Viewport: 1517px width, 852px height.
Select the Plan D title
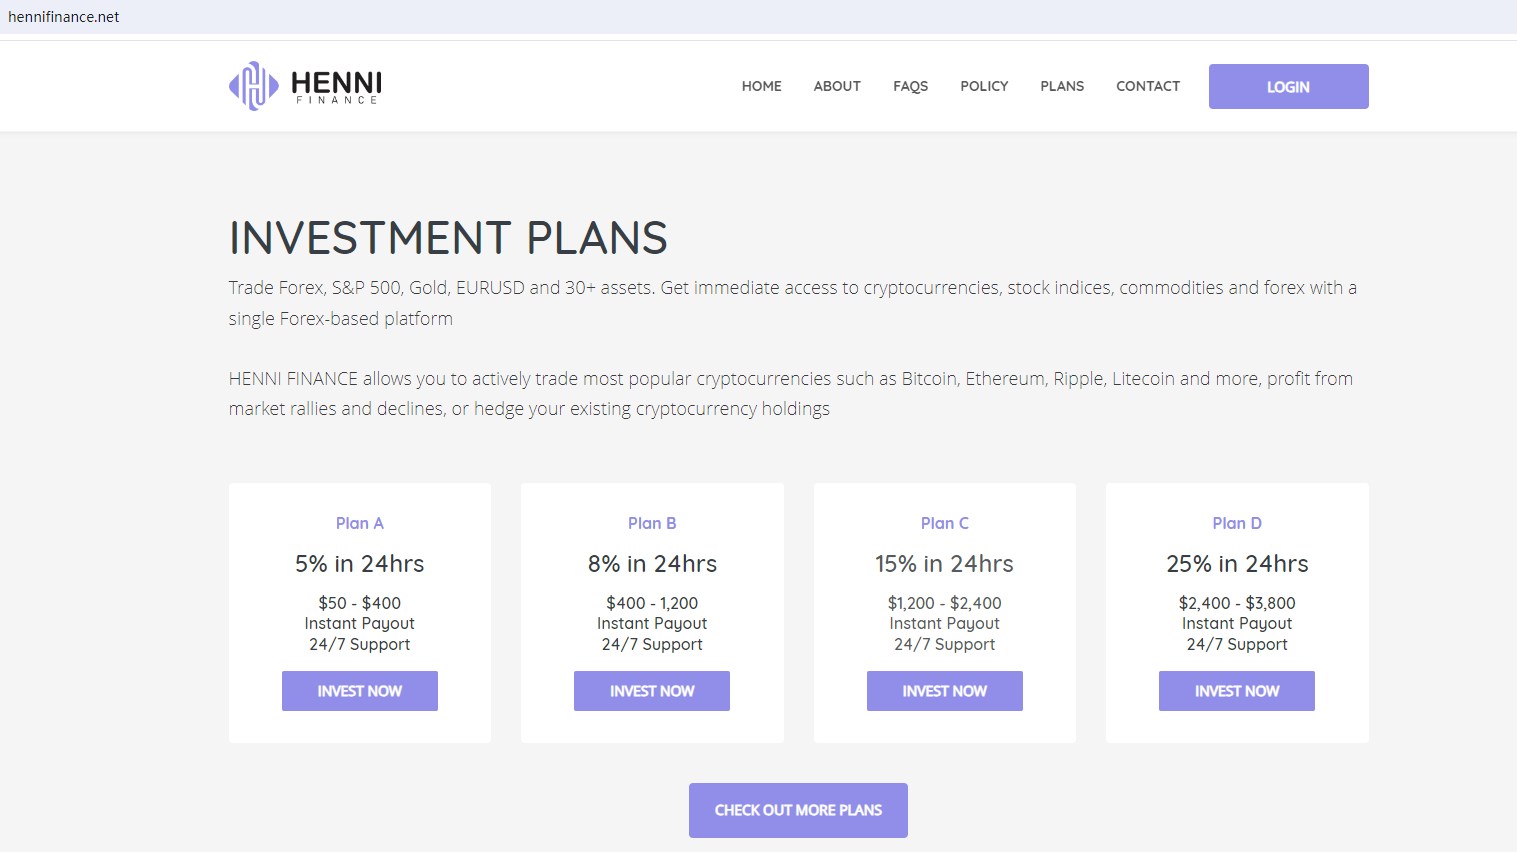1237,523
